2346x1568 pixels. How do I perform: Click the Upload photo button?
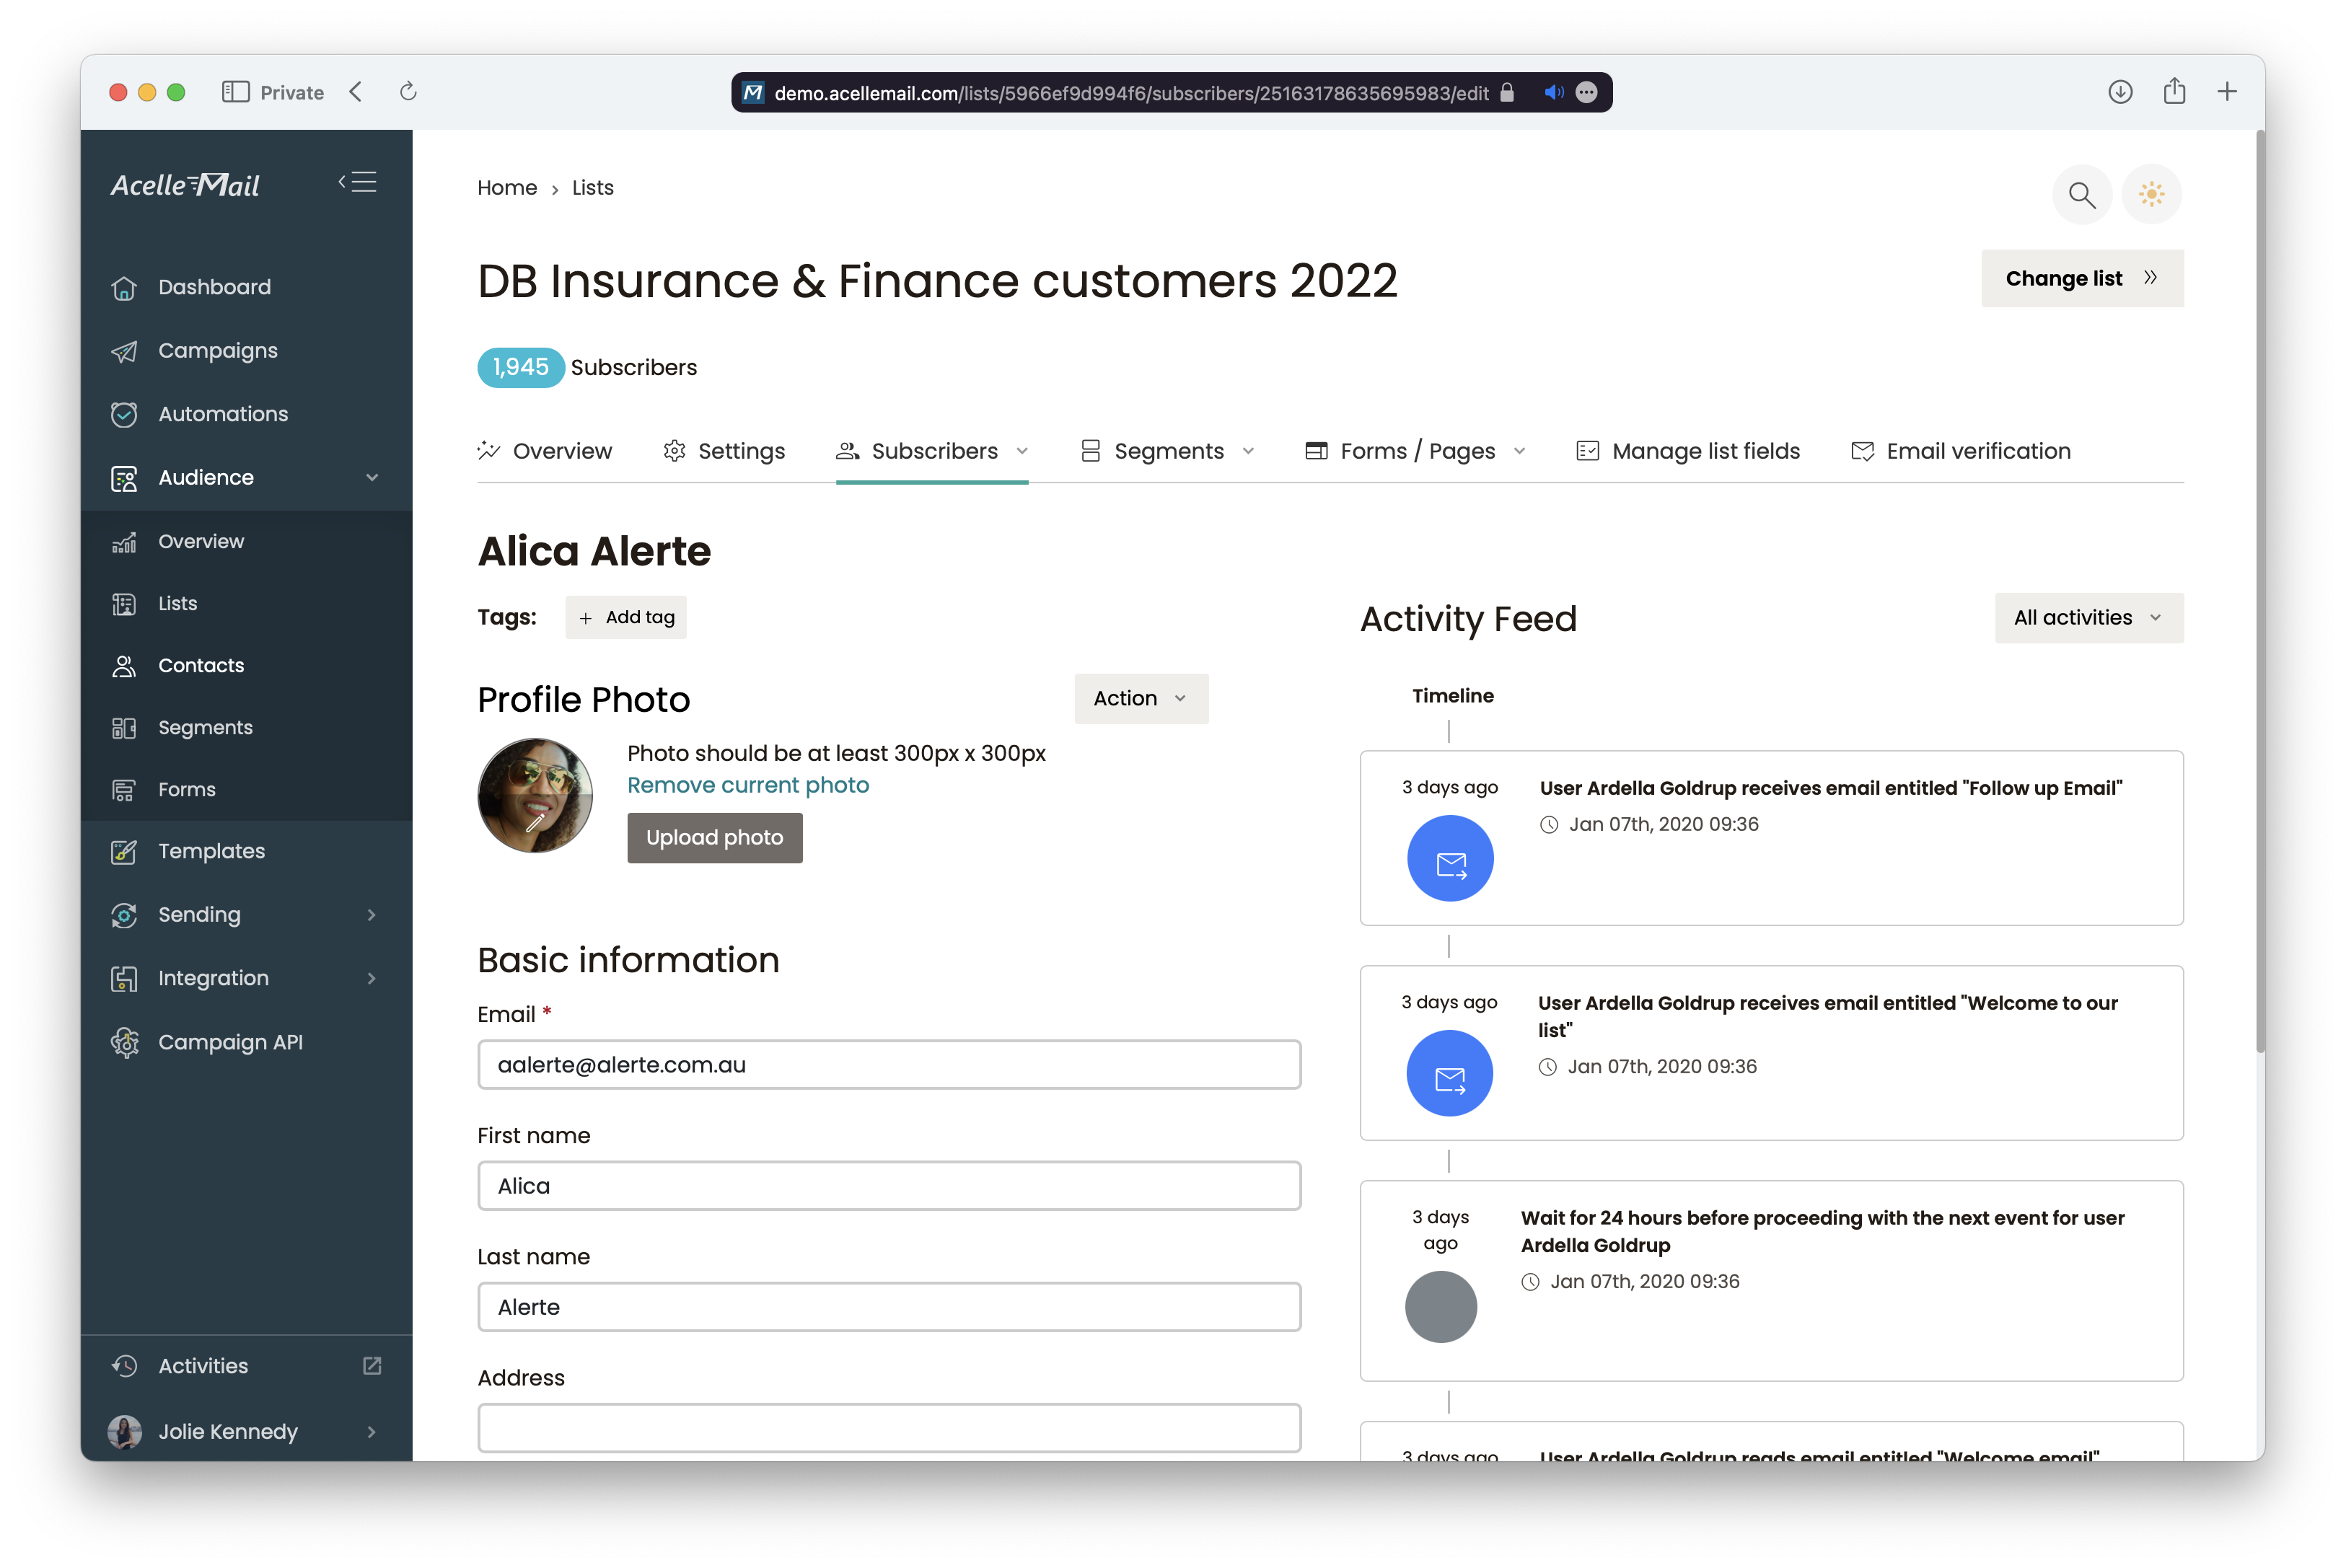(x=714, y=838)
